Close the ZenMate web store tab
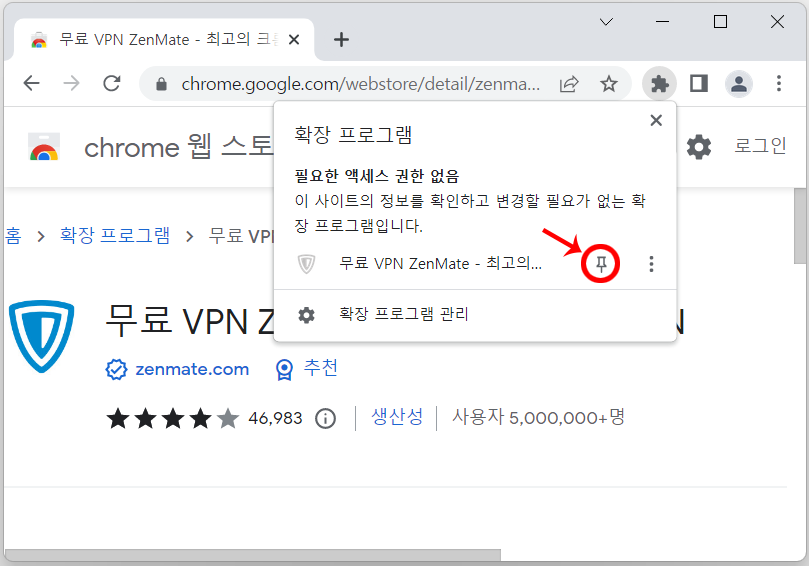809x566 pixels. pos(294,40)
